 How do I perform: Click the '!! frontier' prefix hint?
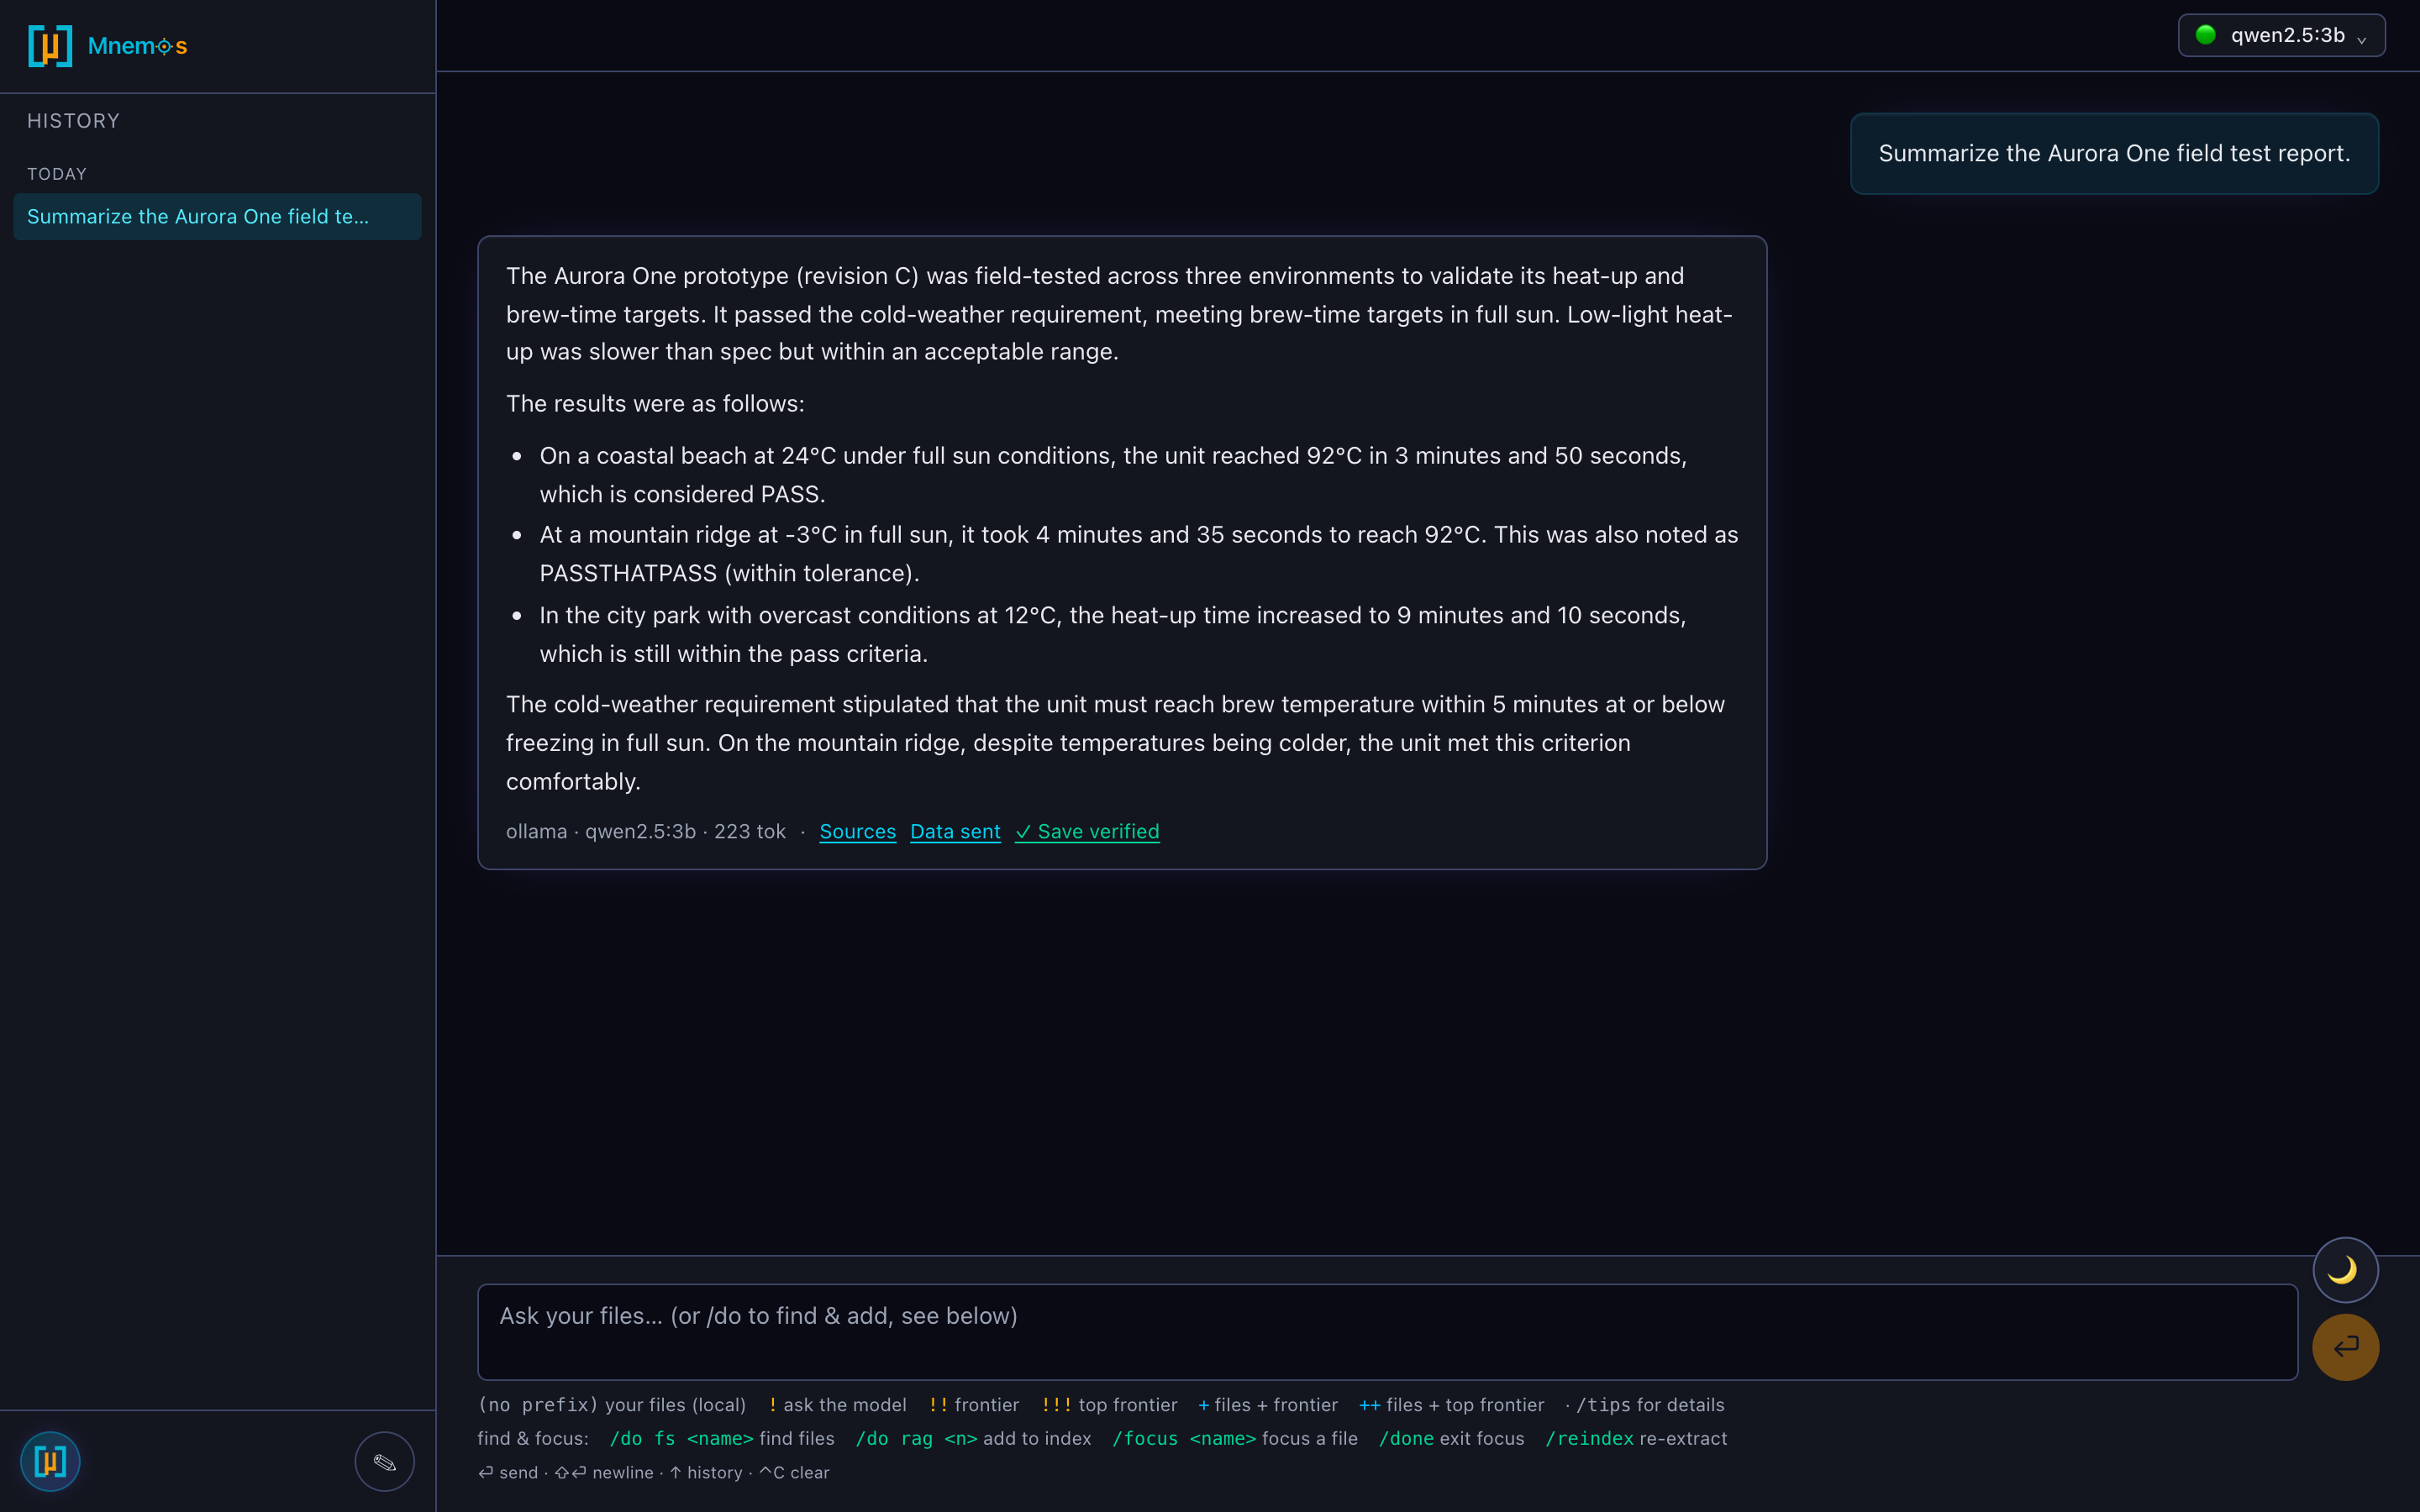974,1405
